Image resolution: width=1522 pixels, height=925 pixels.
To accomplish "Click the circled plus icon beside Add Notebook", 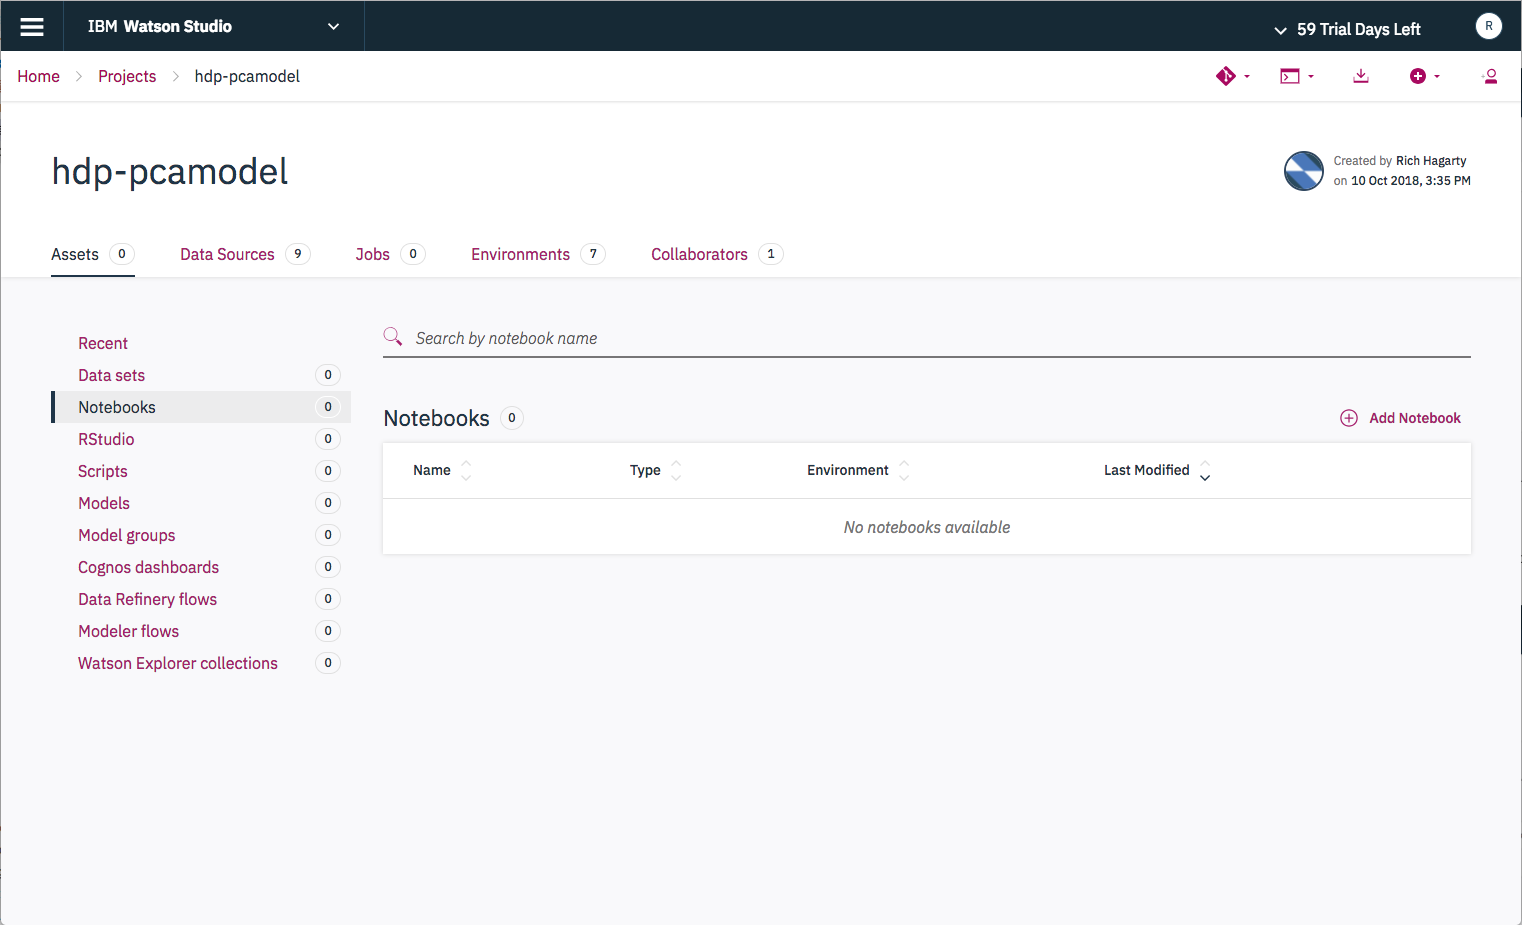I will 1349,418.
